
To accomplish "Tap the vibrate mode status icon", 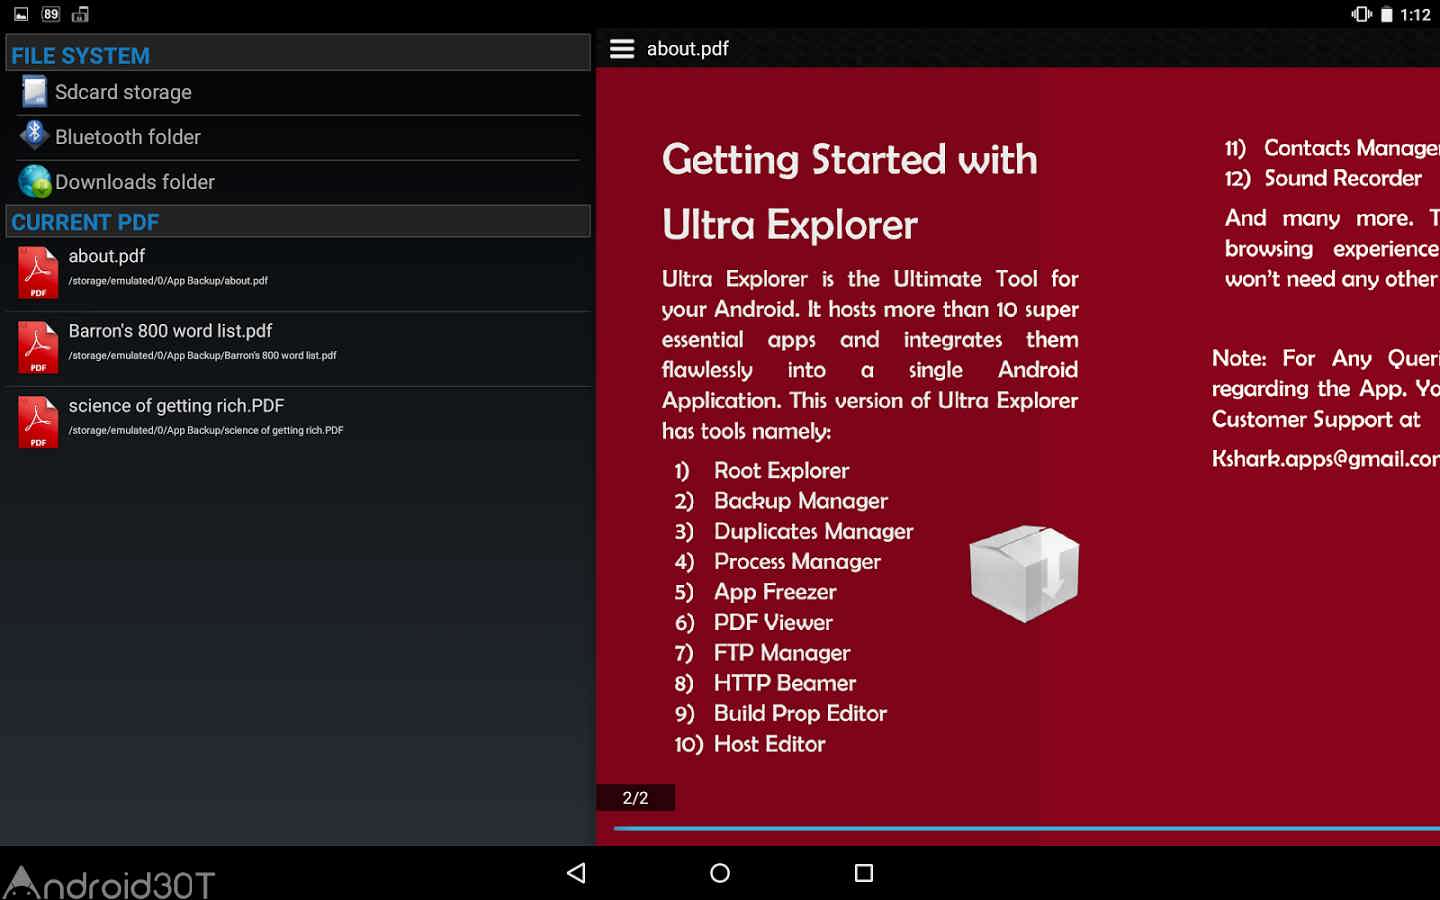I will point(1361,14).
